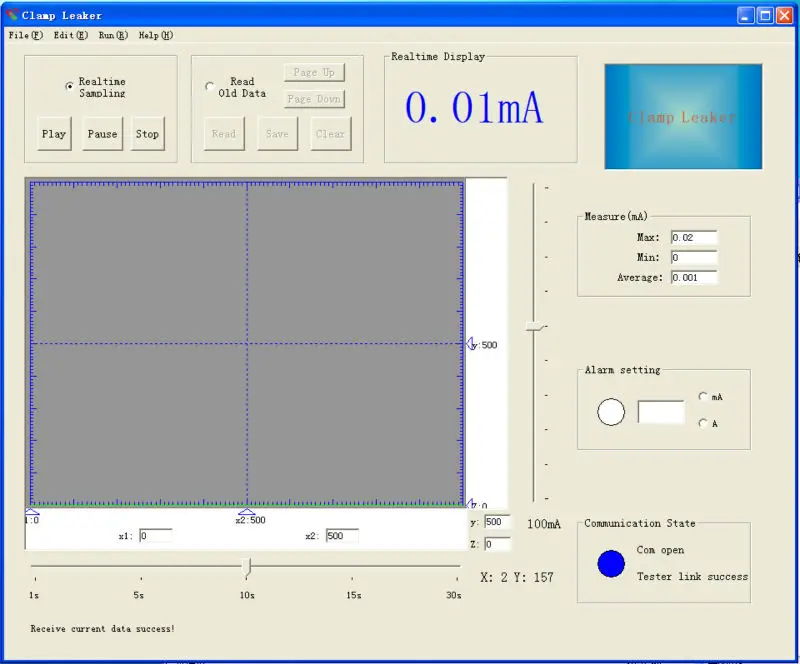Click the white alarm indicator circle
Screen dimensions: 800x664
[611, 412]
